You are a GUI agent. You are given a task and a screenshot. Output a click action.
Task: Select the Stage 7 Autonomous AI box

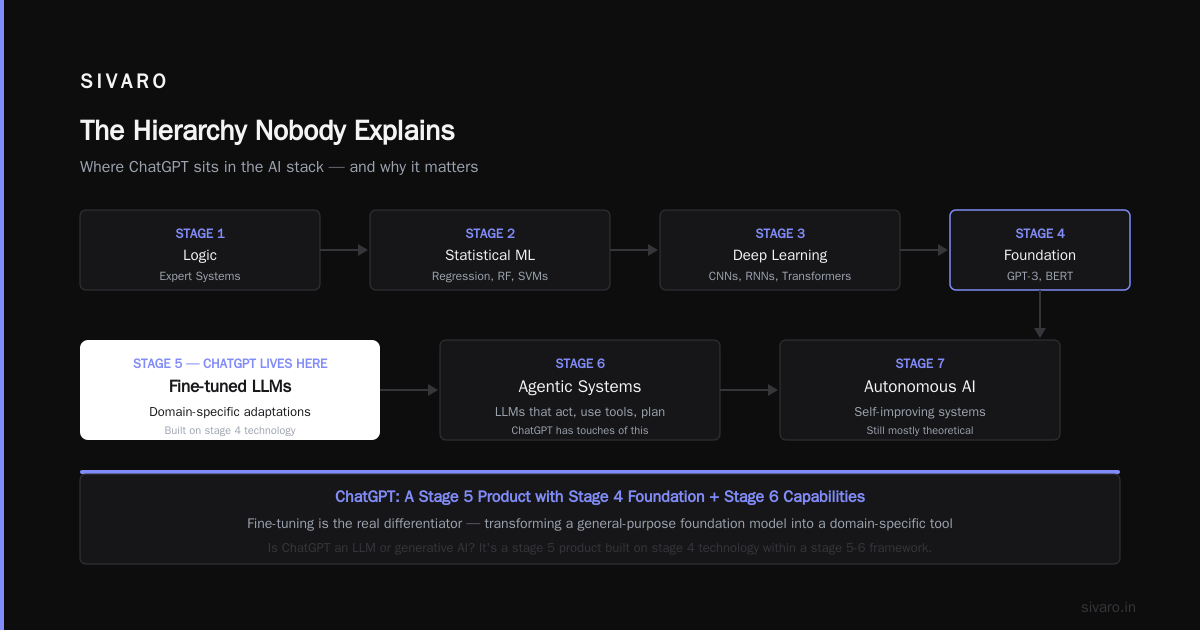920,390
